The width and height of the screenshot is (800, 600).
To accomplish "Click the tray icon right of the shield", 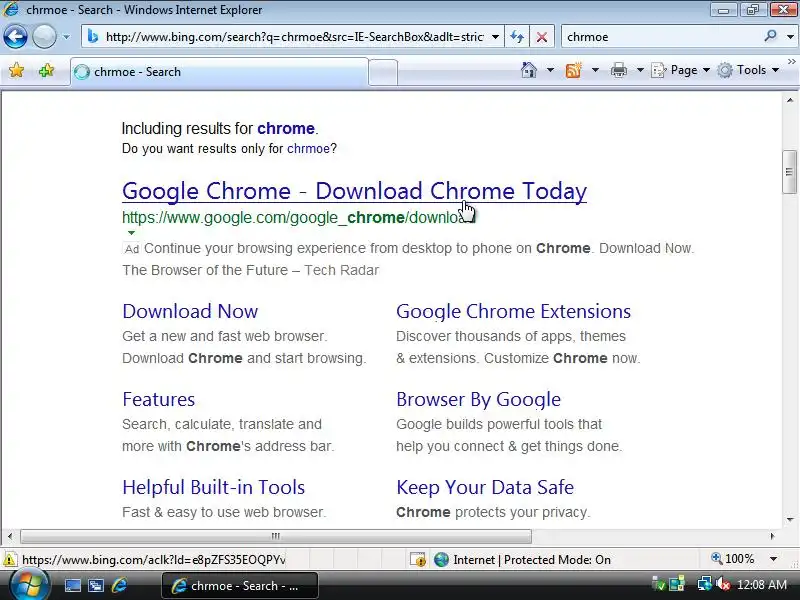I will pos(677,584).
